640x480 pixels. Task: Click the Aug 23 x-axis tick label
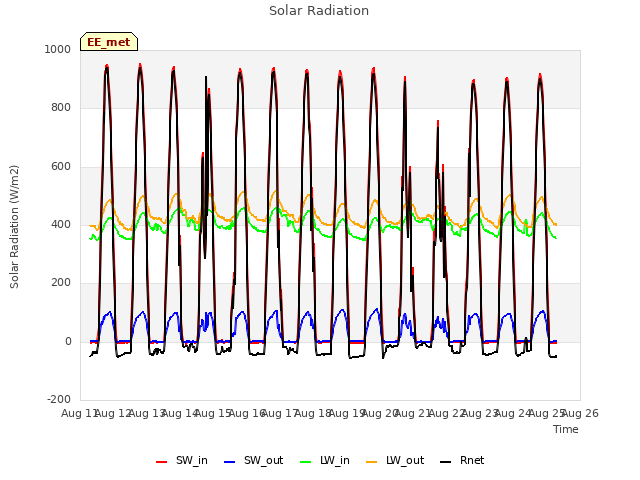coord(479,413)
